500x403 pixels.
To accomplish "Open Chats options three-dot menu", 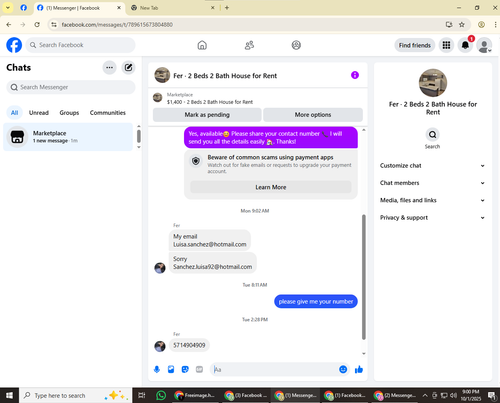I will 109,68.
